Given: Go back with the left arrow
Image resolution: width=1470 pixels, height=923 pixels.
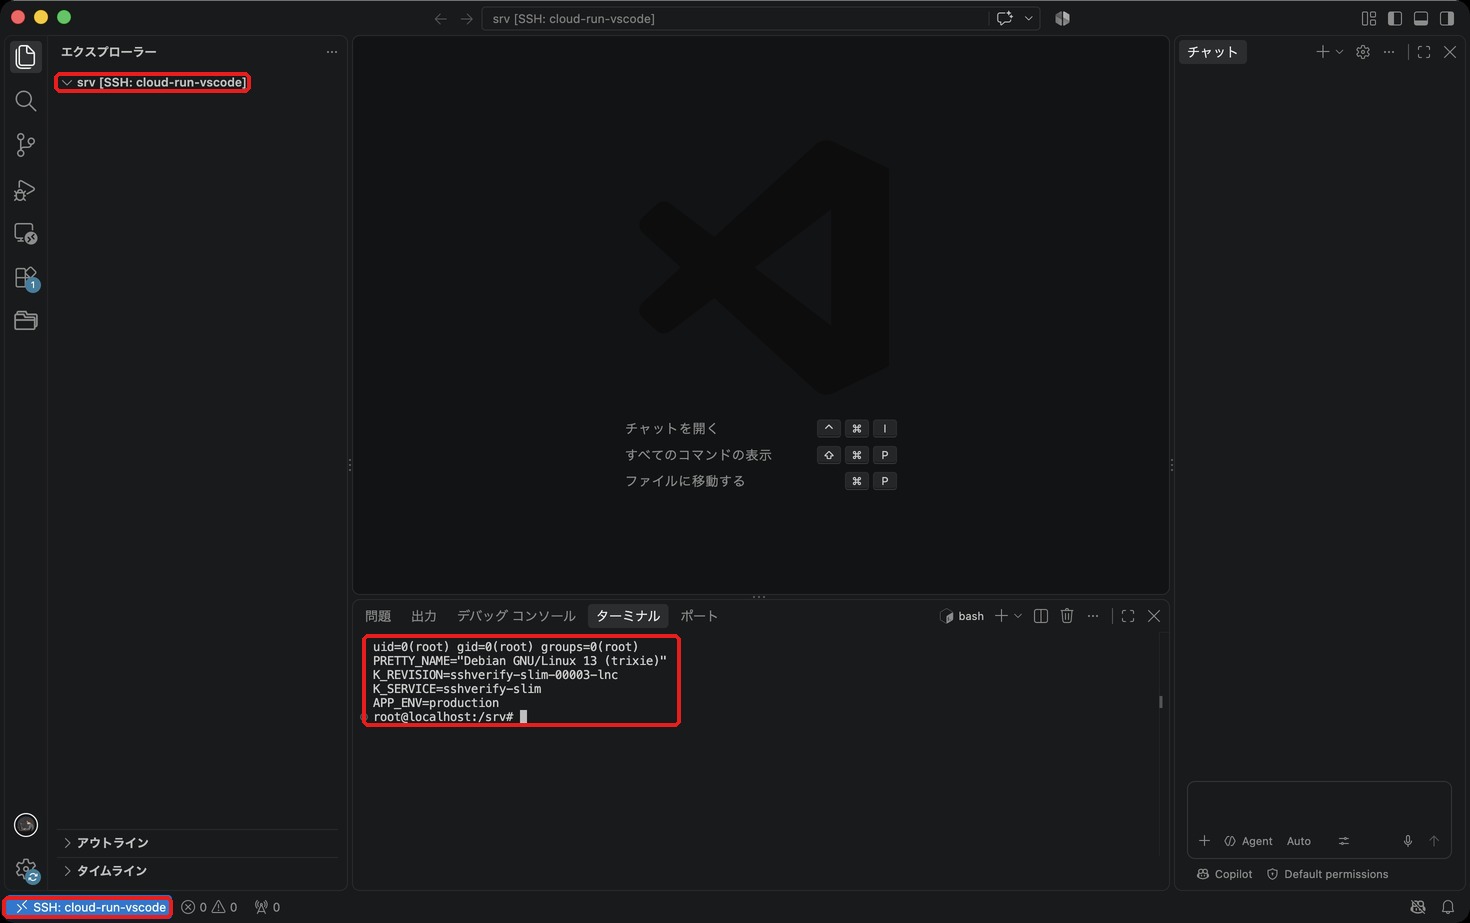Looking at the screenshot, I should click(440, 18).
